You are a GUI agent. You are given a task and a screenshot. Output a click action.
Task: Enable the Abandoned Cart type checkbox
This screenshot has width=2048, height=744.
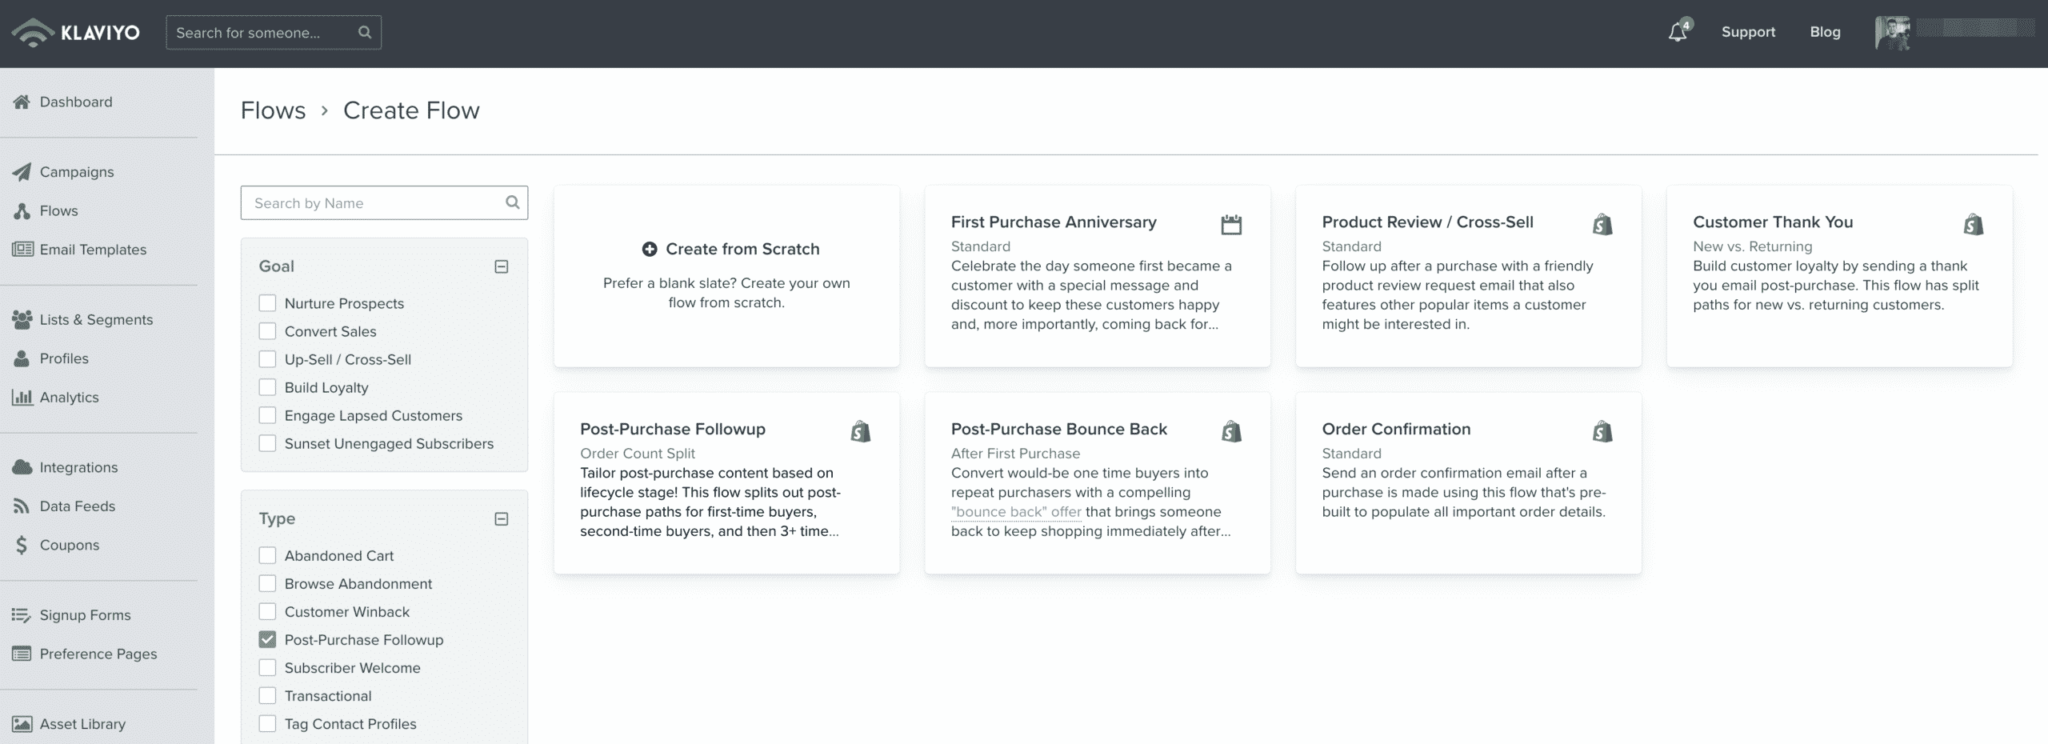click(267, 556)
